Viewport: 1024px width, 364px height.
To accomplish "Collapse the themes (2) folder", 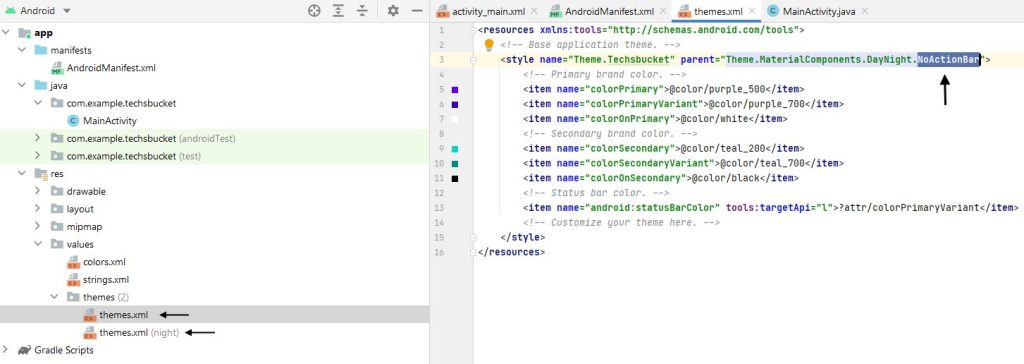I will click(54, 297).
